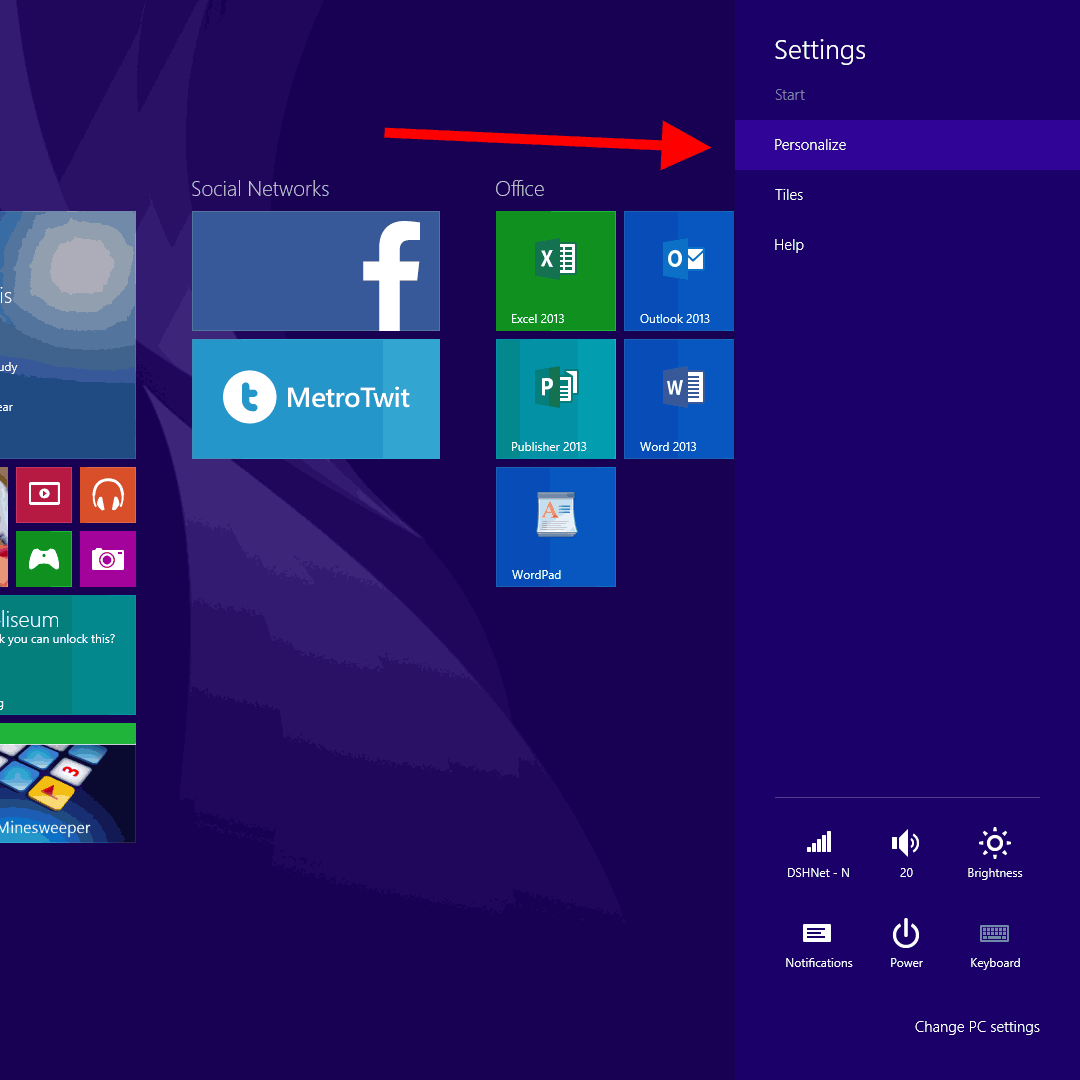Viewport: 1080px width, 1080px height.
Task: Open the Music headphones tile
Action: (x=107, y=494)
